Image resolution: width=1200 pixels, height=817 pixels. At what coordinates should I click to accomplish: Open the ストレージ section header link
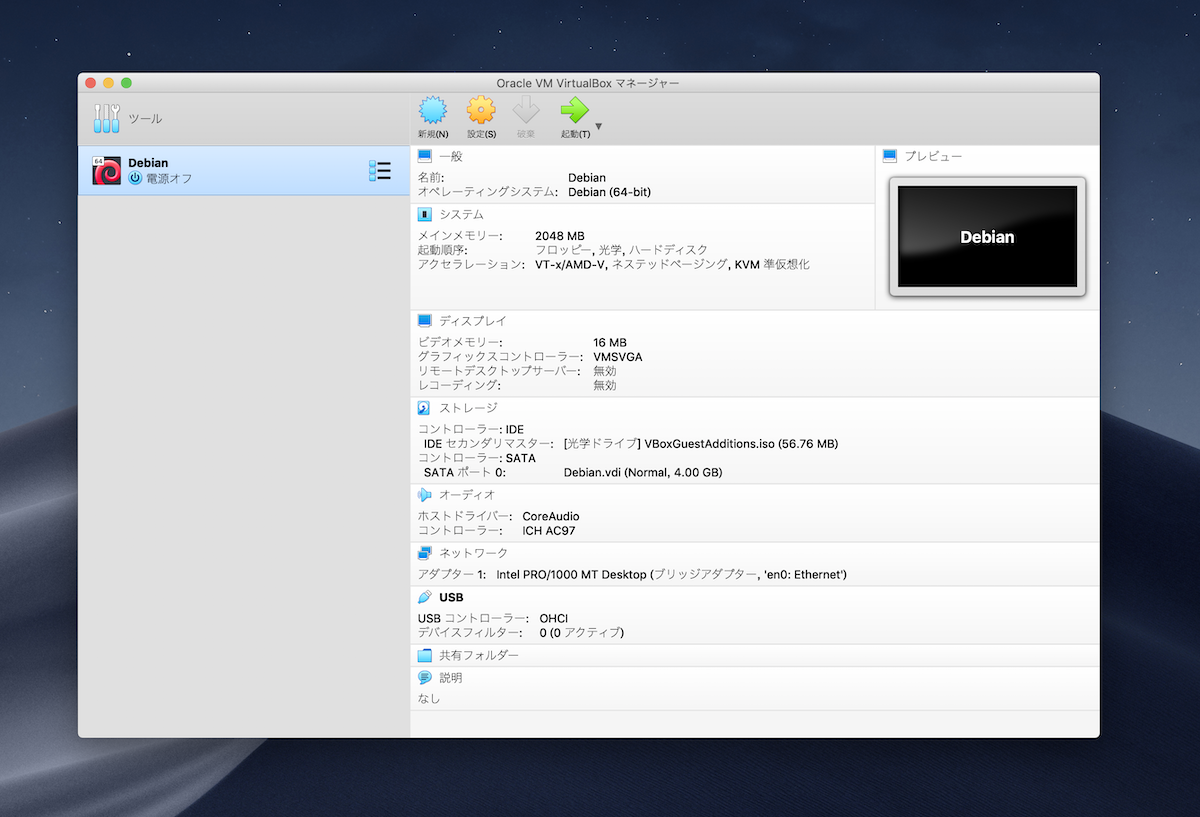468,408
